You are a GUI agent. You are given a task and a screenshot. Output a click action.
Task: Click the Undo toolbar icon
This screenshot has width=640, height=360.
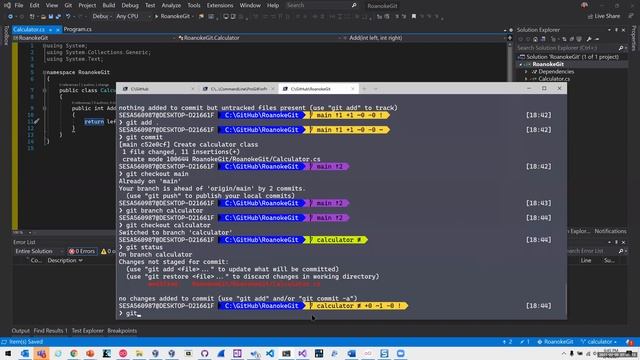(68, 16)
